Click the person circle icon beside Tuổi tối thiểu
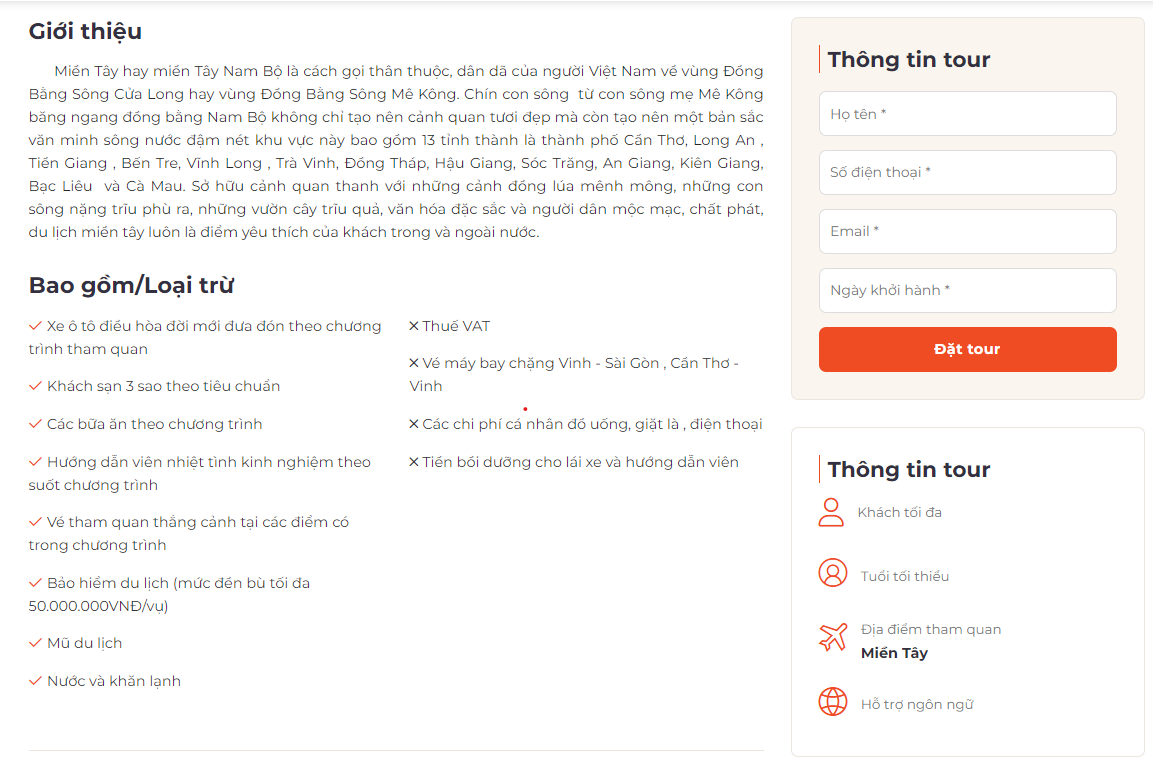This screenshot has width=1153, height=757. (831, 575)
